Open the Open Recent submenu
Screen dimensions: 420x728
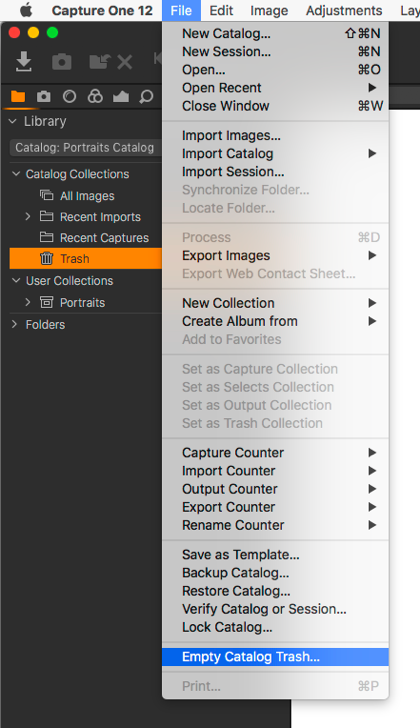(275, 88)
